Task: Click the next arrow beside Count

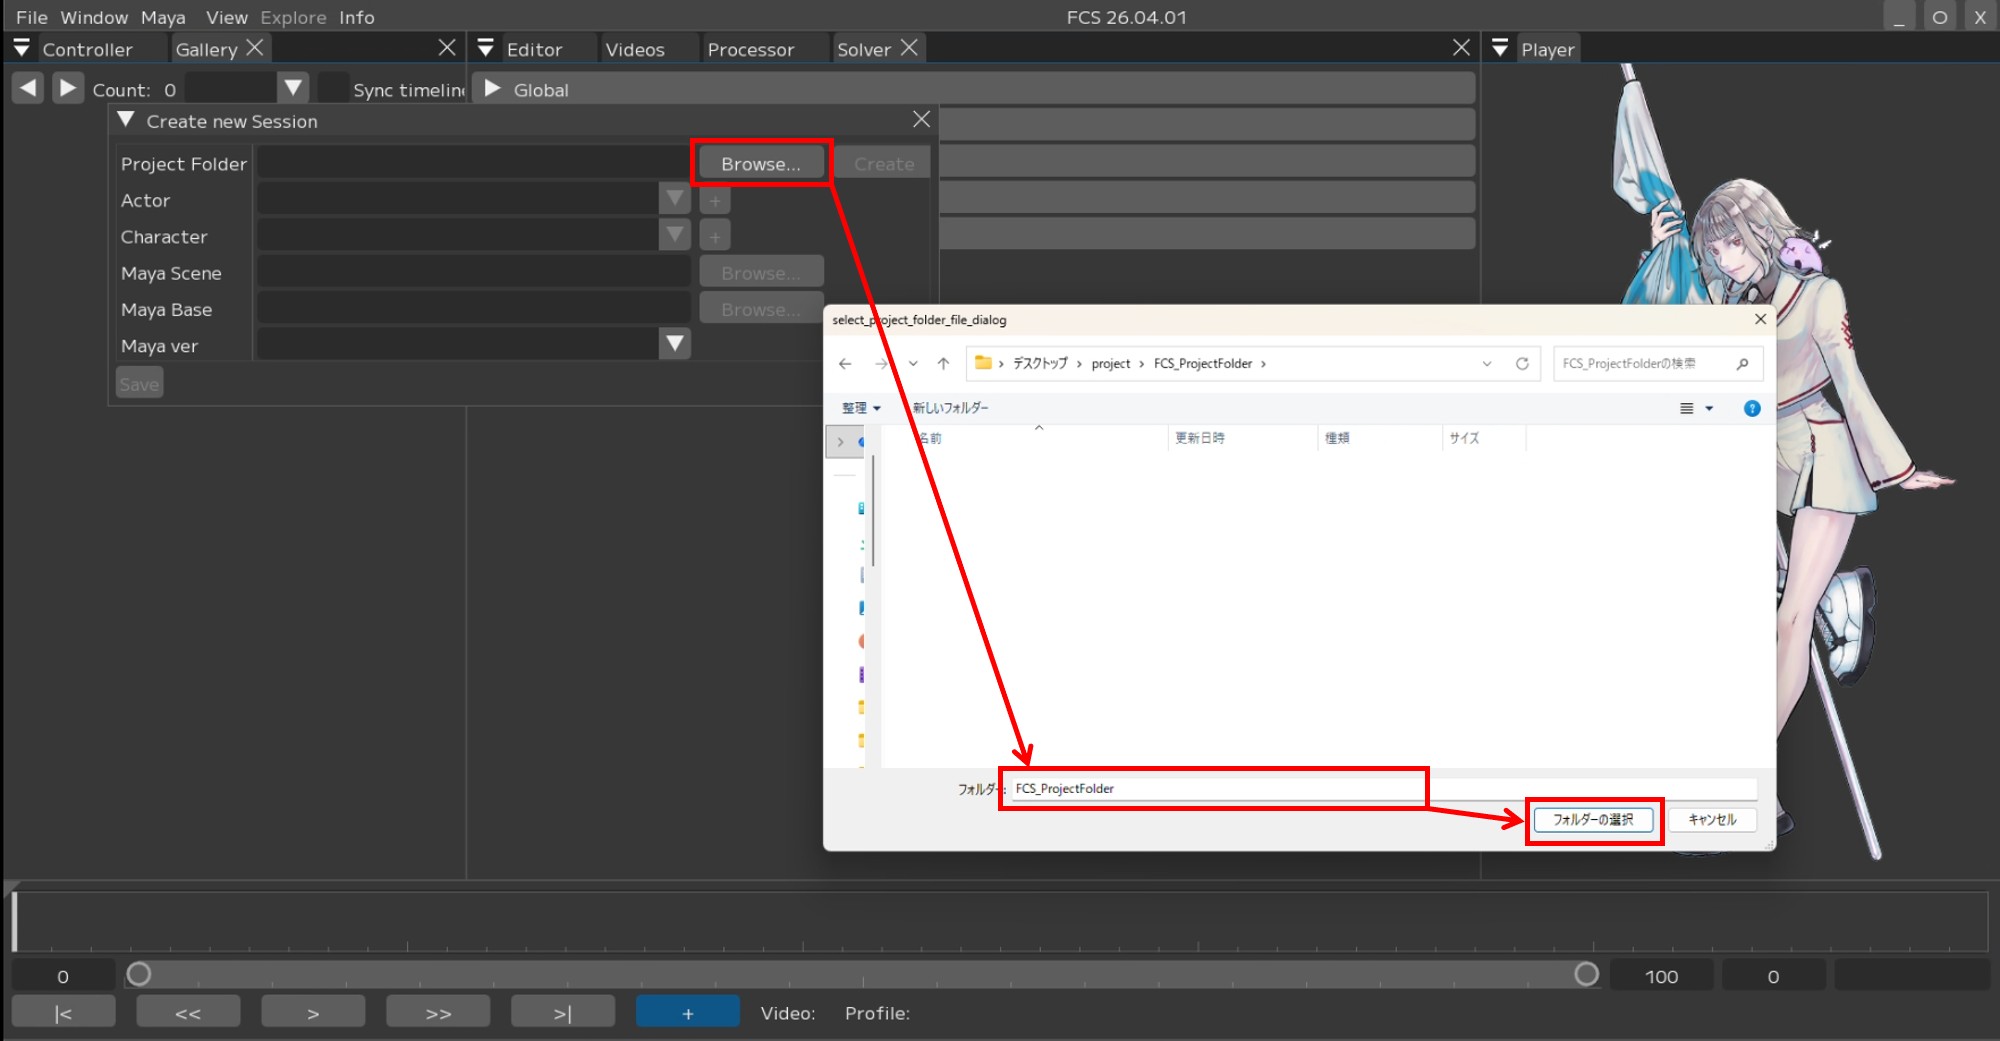Action: point(67,88)
